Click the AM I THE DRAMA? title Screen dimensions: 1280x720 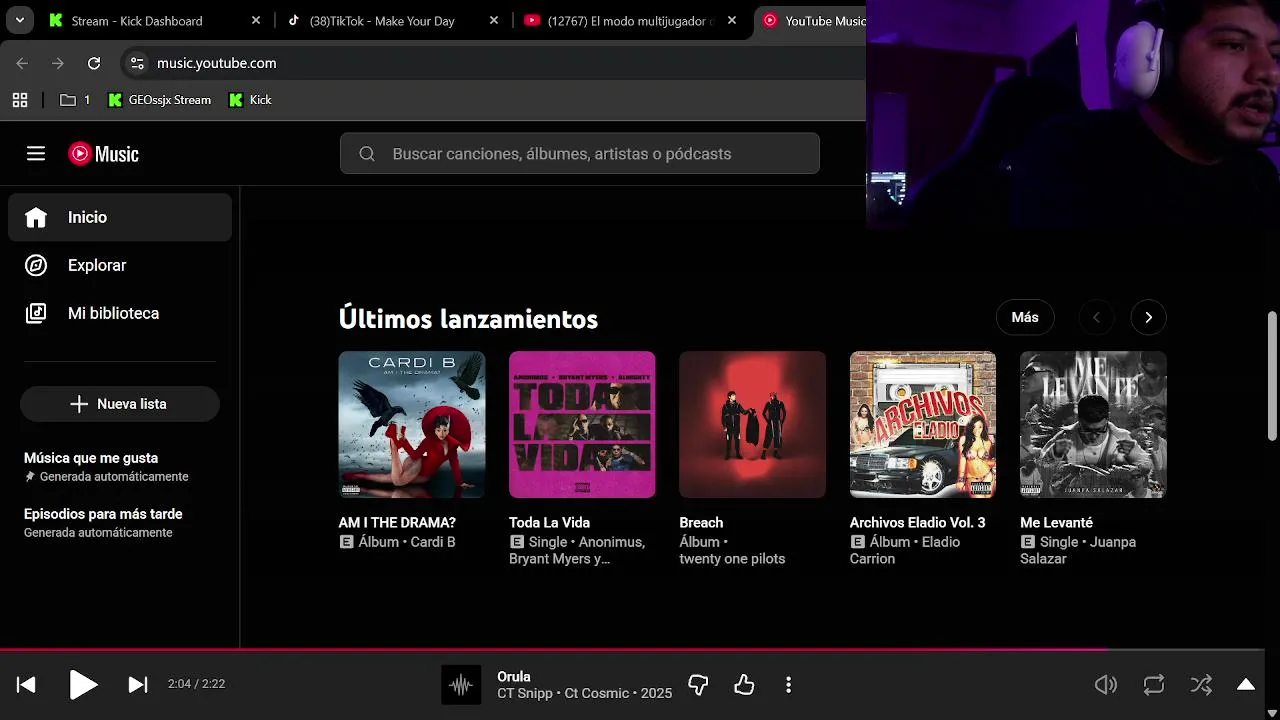397,523
